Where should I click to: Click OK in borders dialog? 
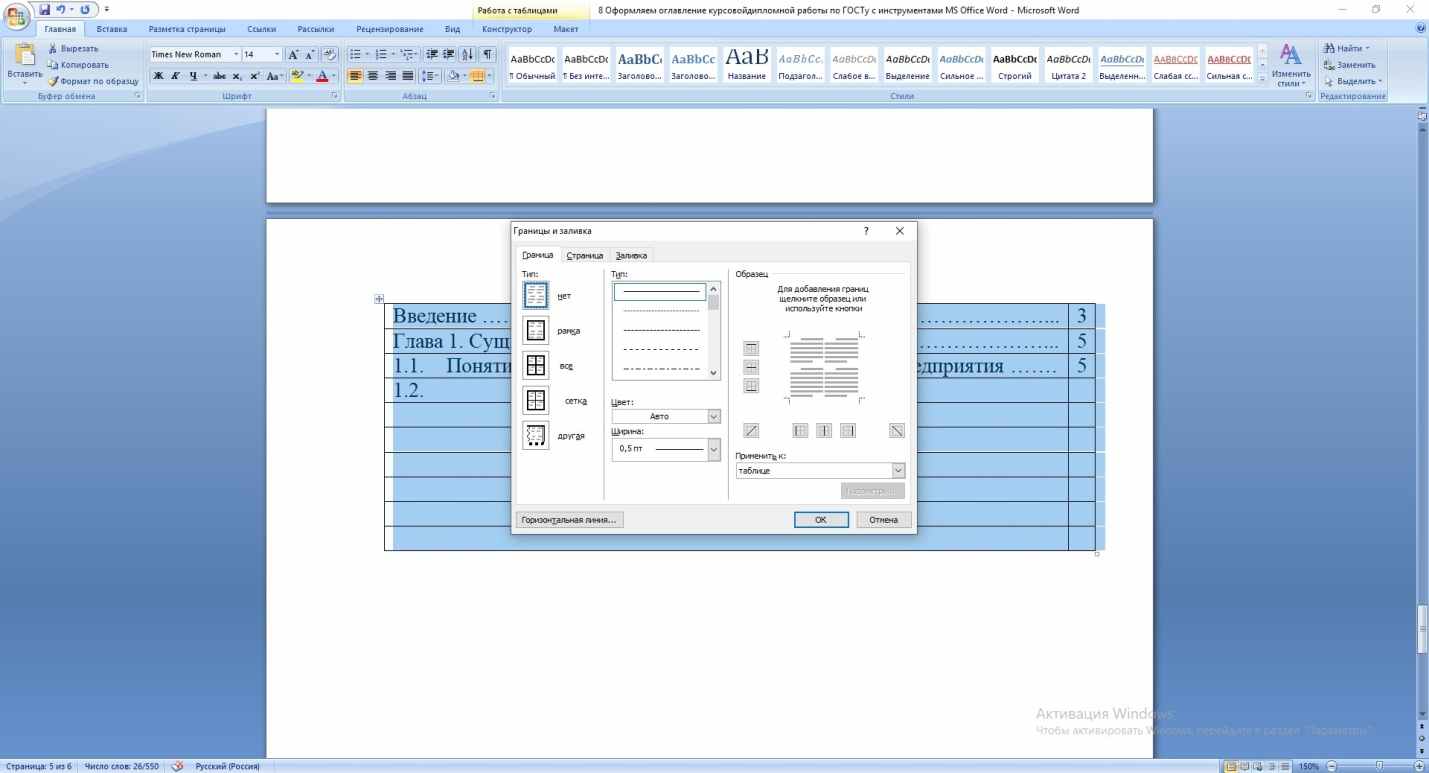pos(821,520)
